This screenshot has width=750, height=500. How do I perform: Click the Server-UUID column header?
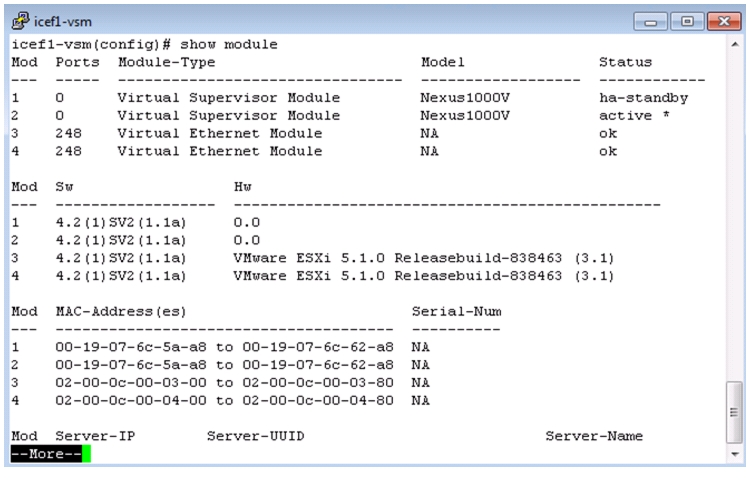coord(255,436)
